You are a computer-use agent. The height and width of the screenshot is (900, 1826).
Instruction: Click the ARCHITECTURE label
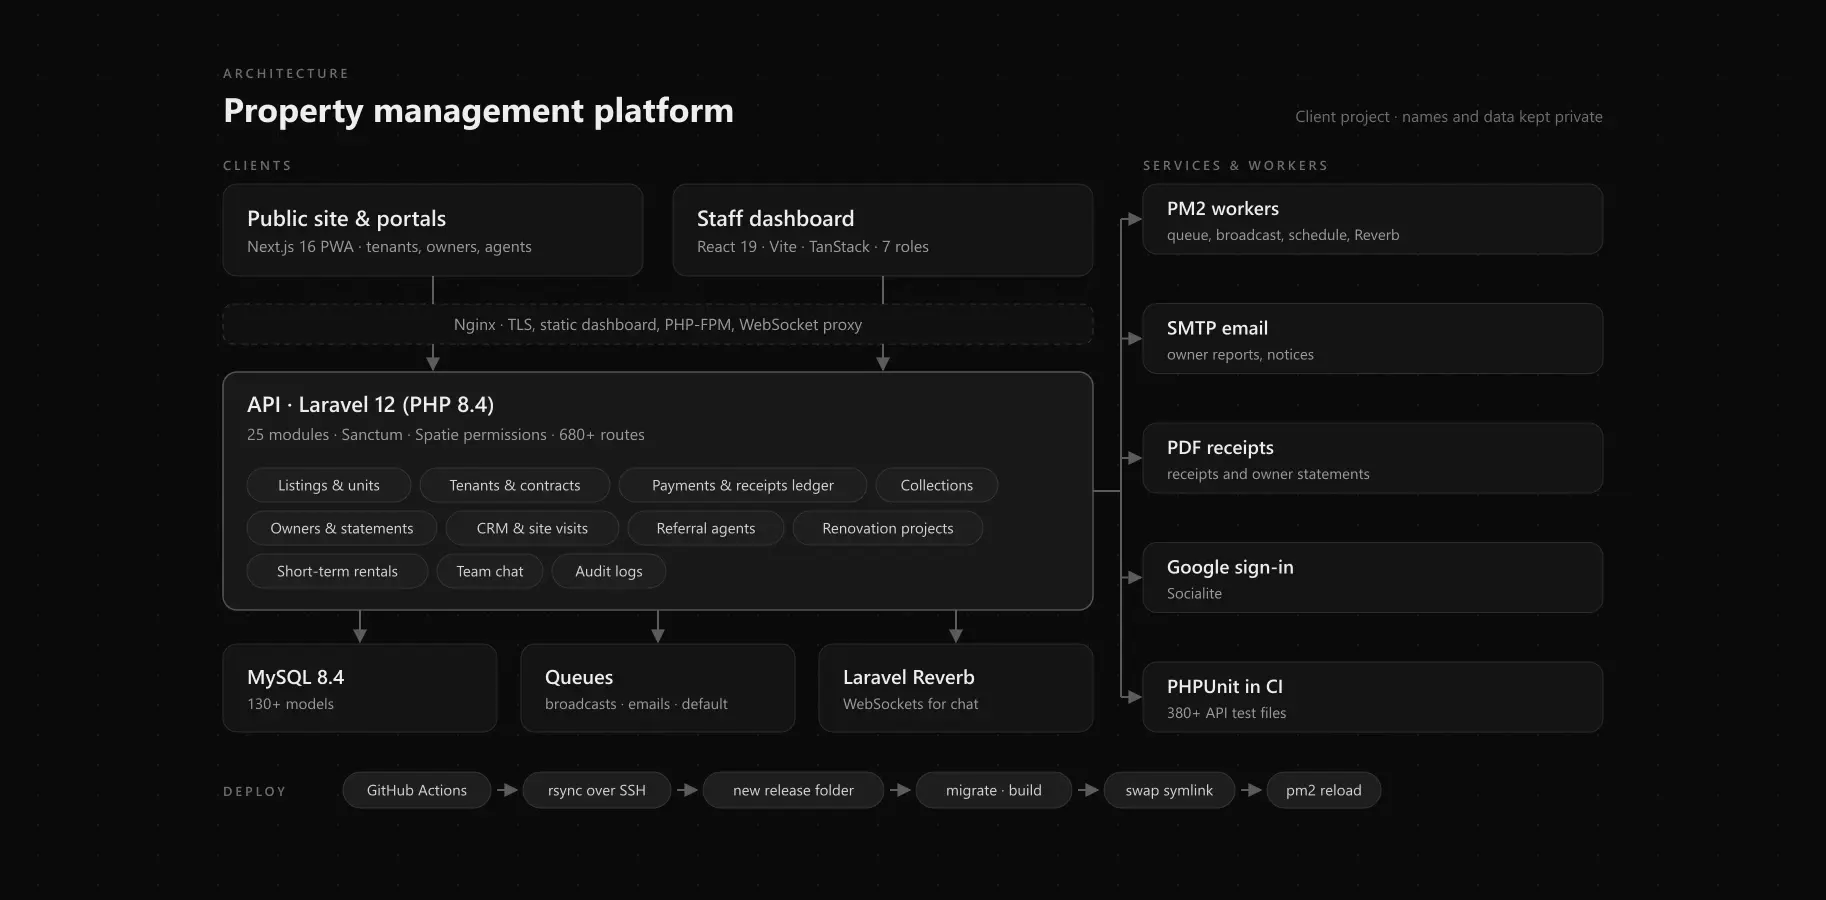point(286,74)
